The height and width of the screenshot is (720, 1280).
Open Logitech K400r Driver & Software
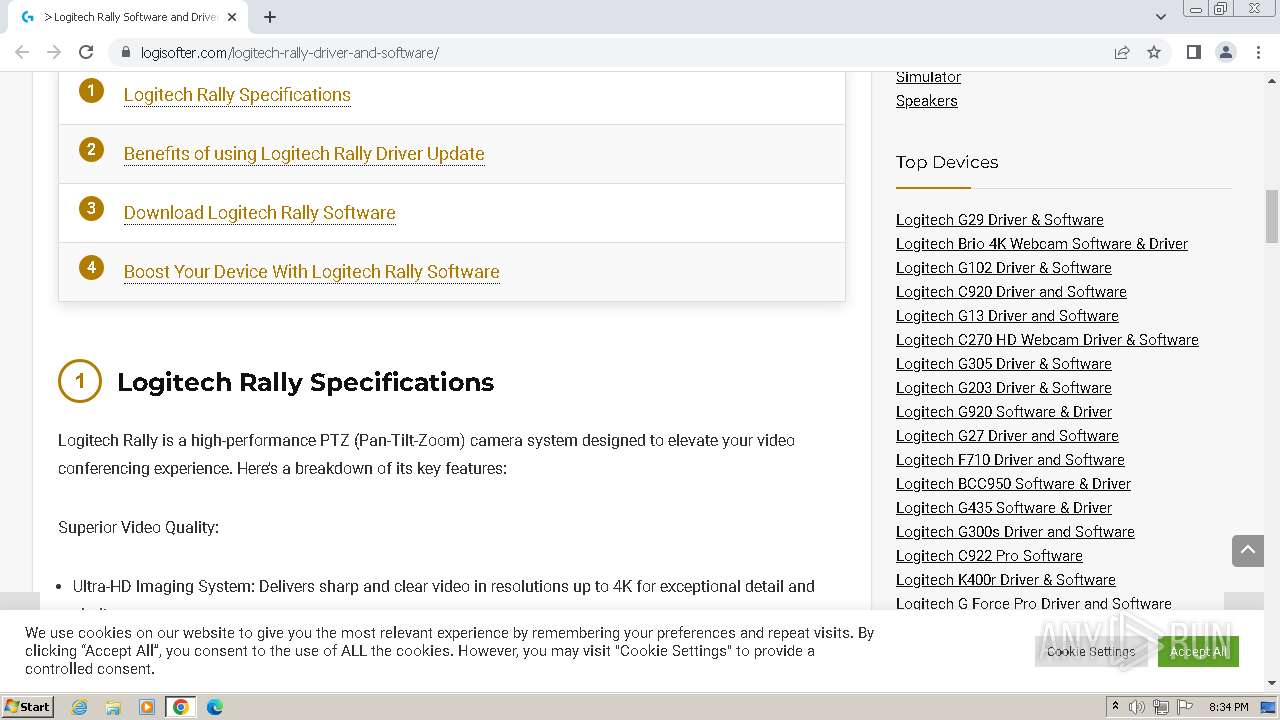click(x=1006, y=580)
